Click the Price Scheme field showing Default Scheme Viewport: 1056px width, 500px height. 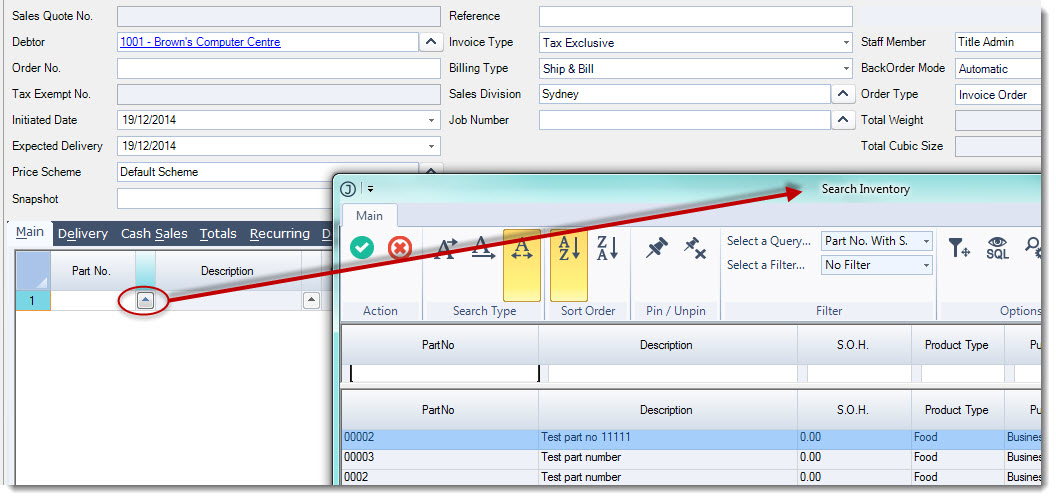[268, 172]
